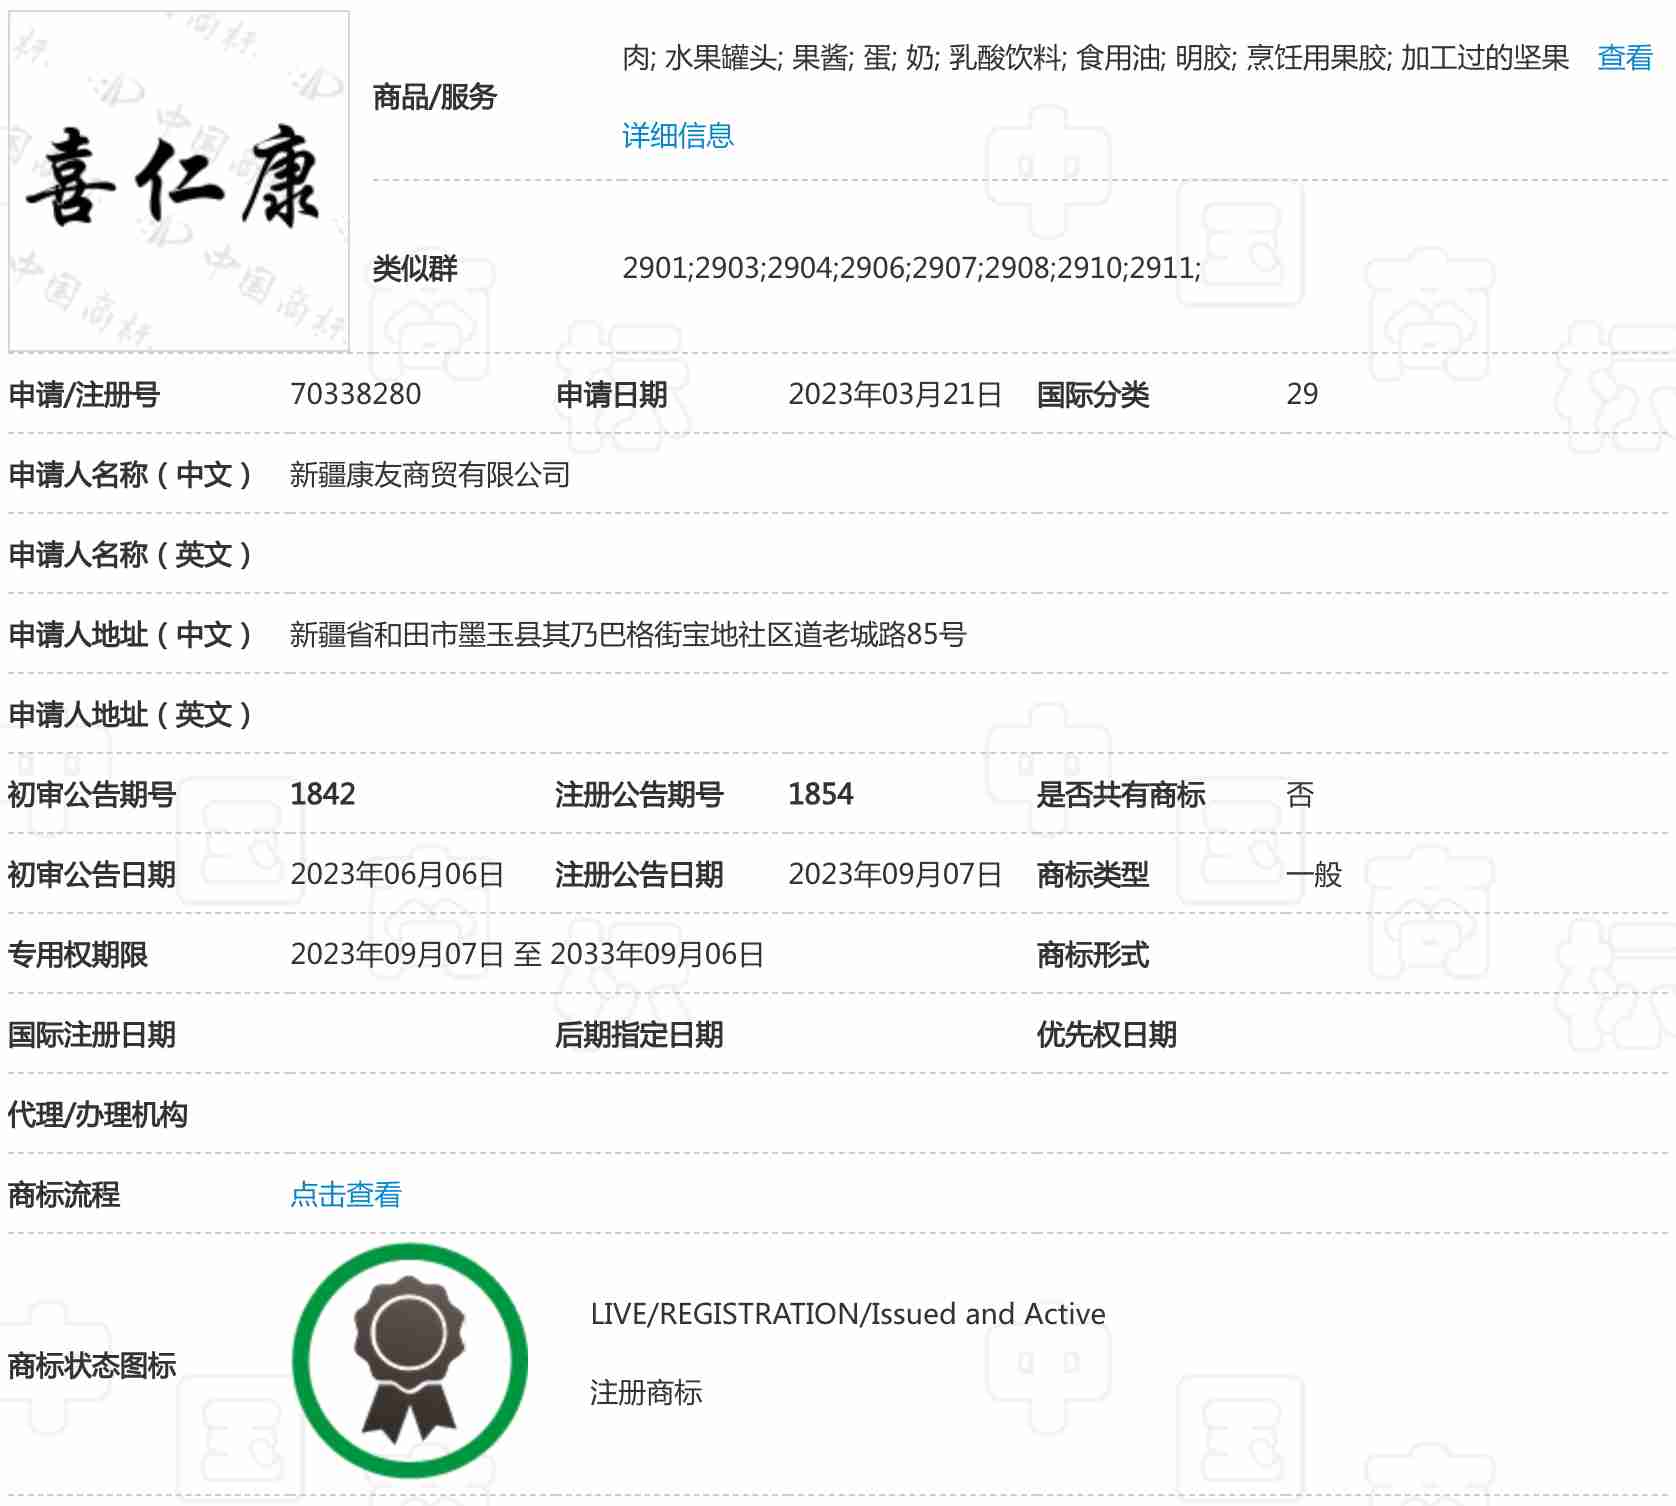The height and width of the screenshot is (1506, 1676).
Task: Click the preliminary announcement date 2023年06月06日
Action: (397, 874)
